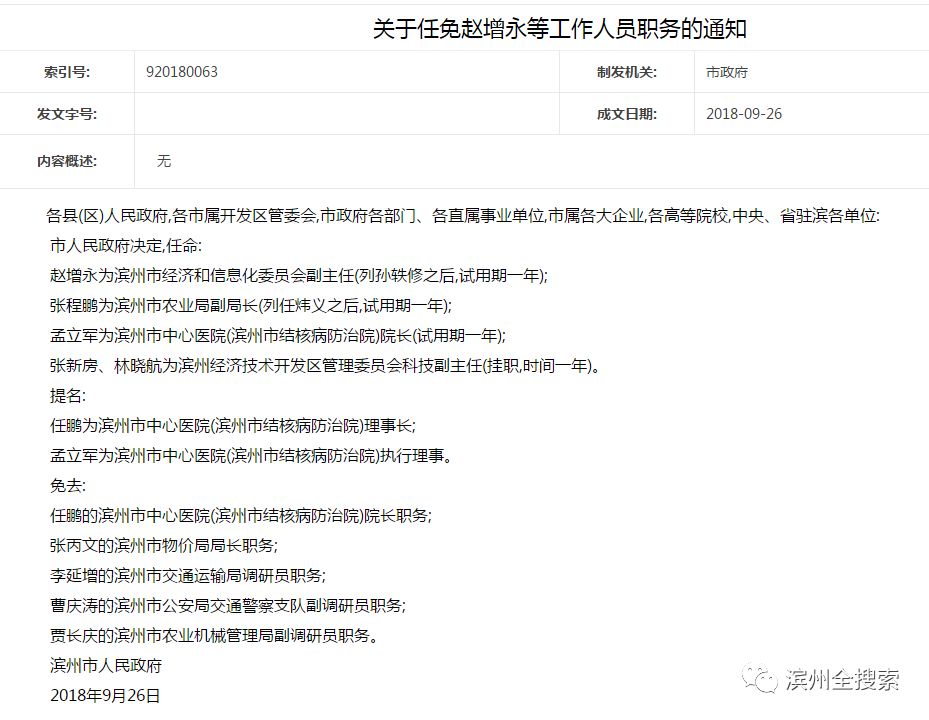This screenshot has height=720, width=929.
Task: Click the WeChat logo watermark icon
Action: tap(760, 679)
